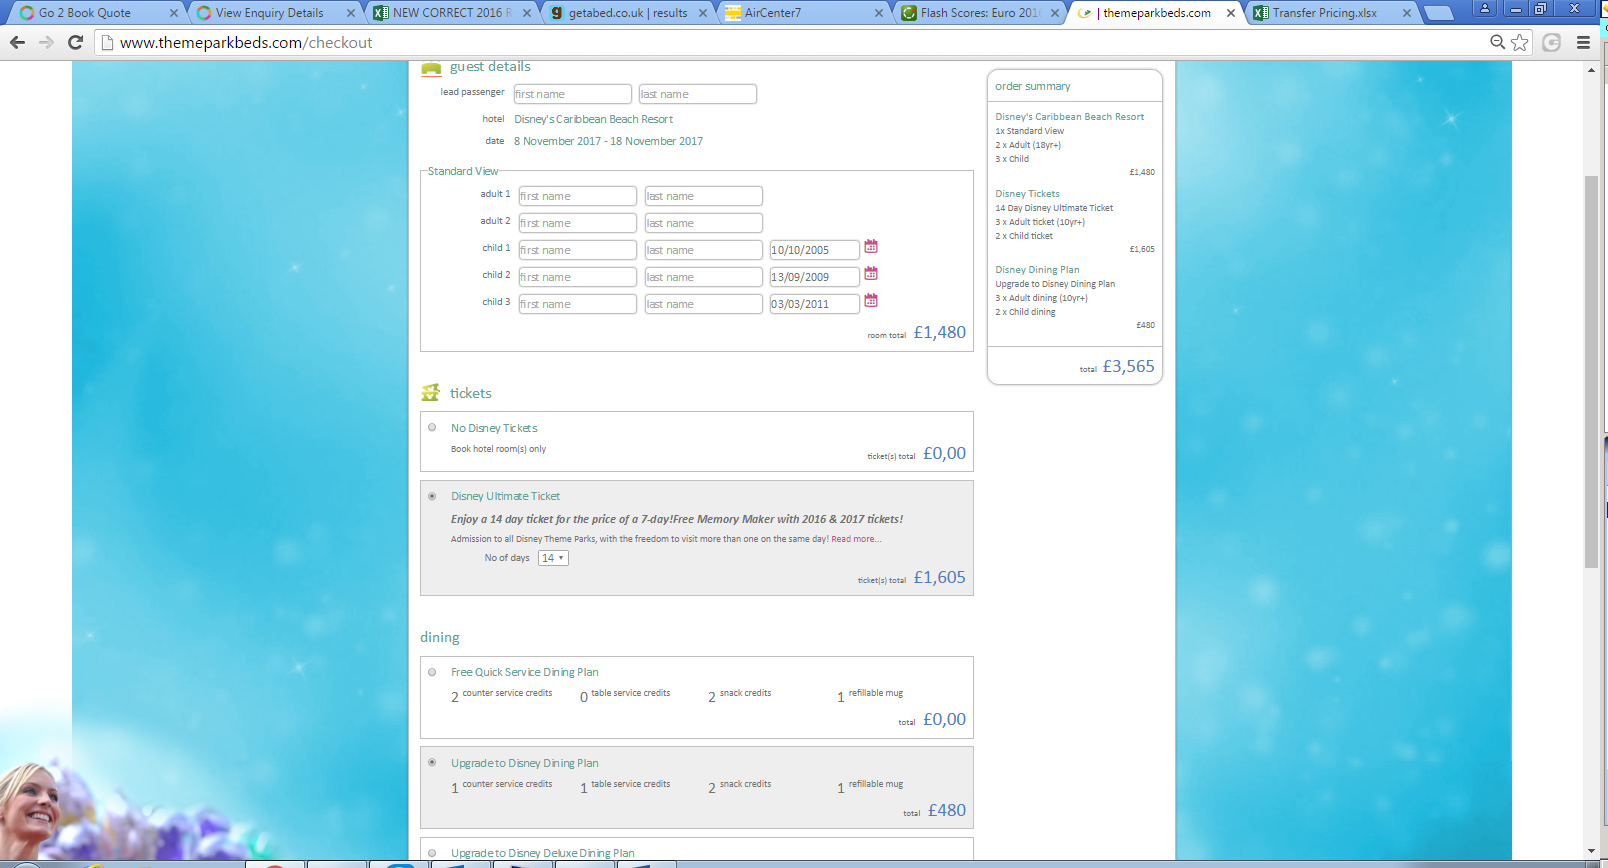Image resolution: width=1608 pixels, height=868 pixels.
Task: Click the page scrollbar up arrow
Action: 1591,70
